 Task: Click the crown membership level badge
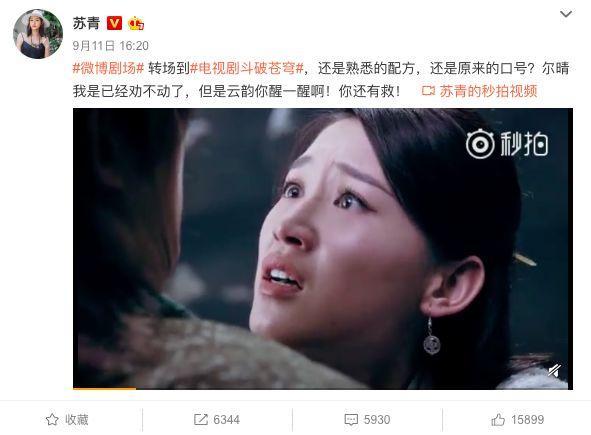tap(136, 24)
